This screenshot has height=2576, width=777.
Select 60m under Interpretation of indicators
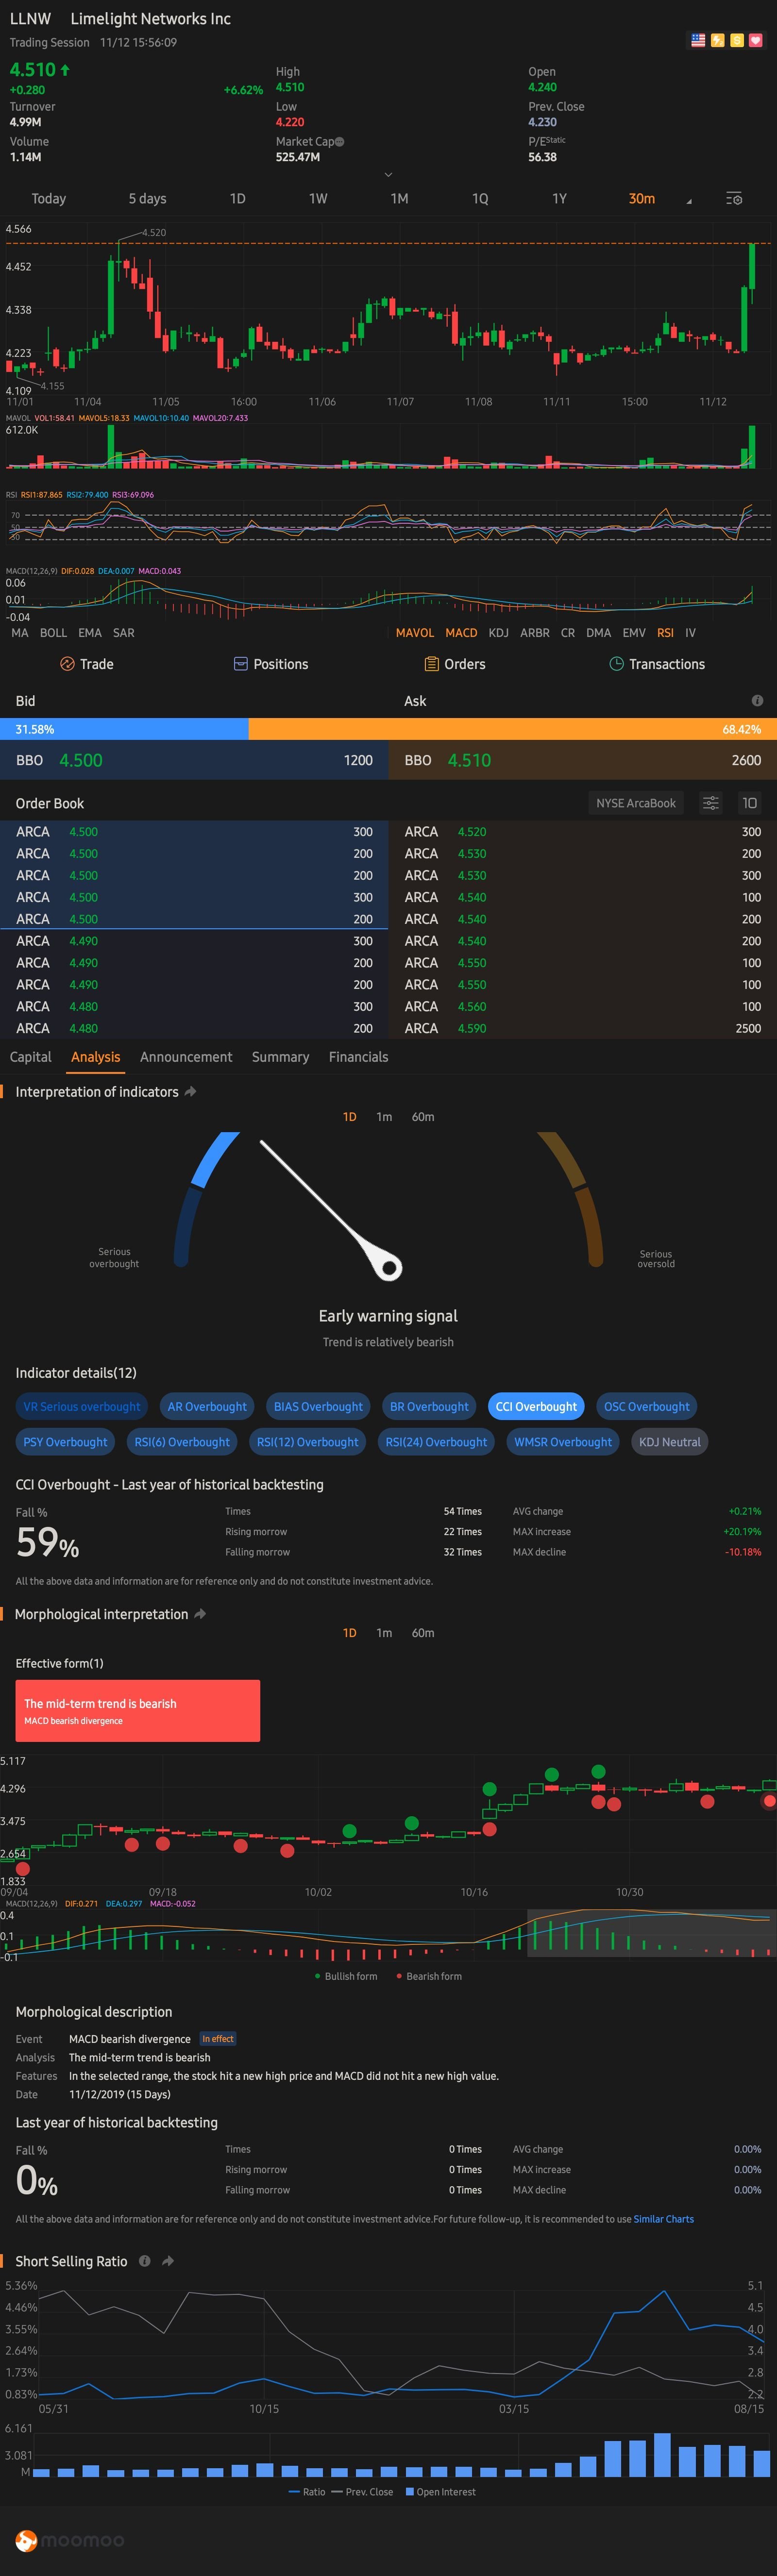coord(423,1117)
